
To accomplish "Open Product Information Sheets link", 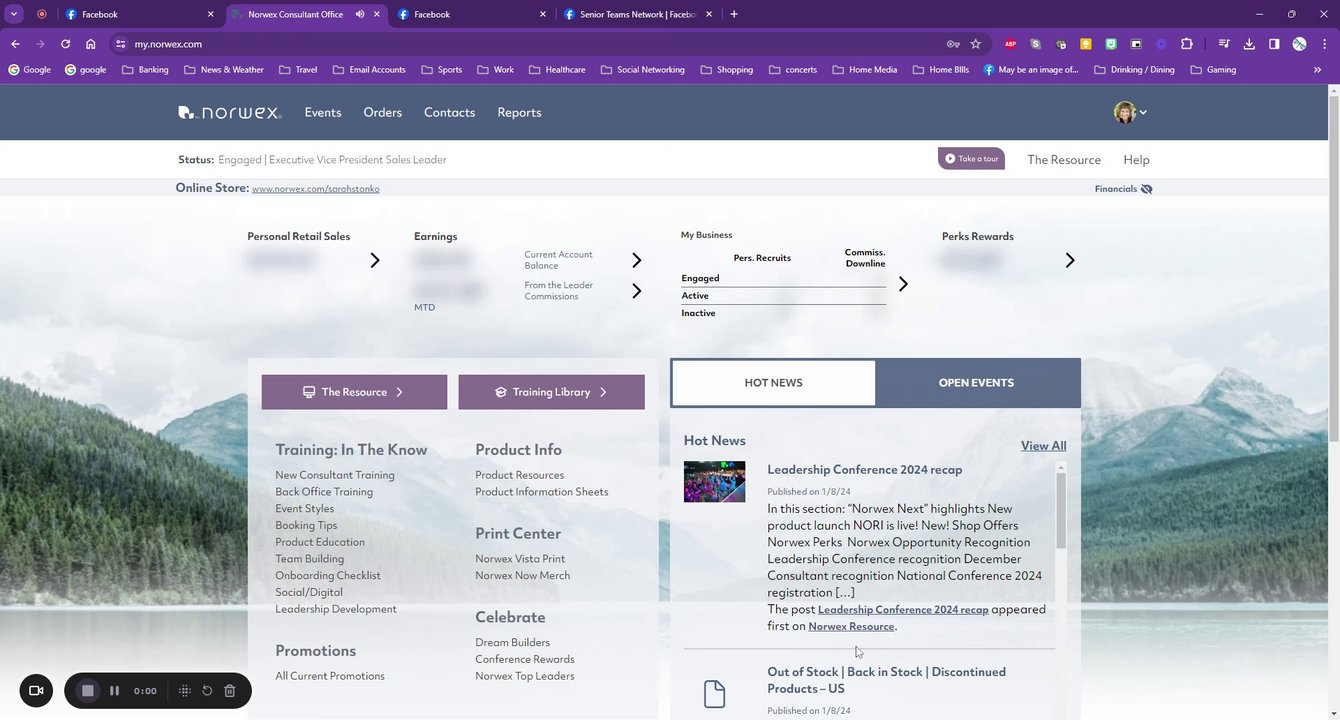I will (x=541, y=492).
